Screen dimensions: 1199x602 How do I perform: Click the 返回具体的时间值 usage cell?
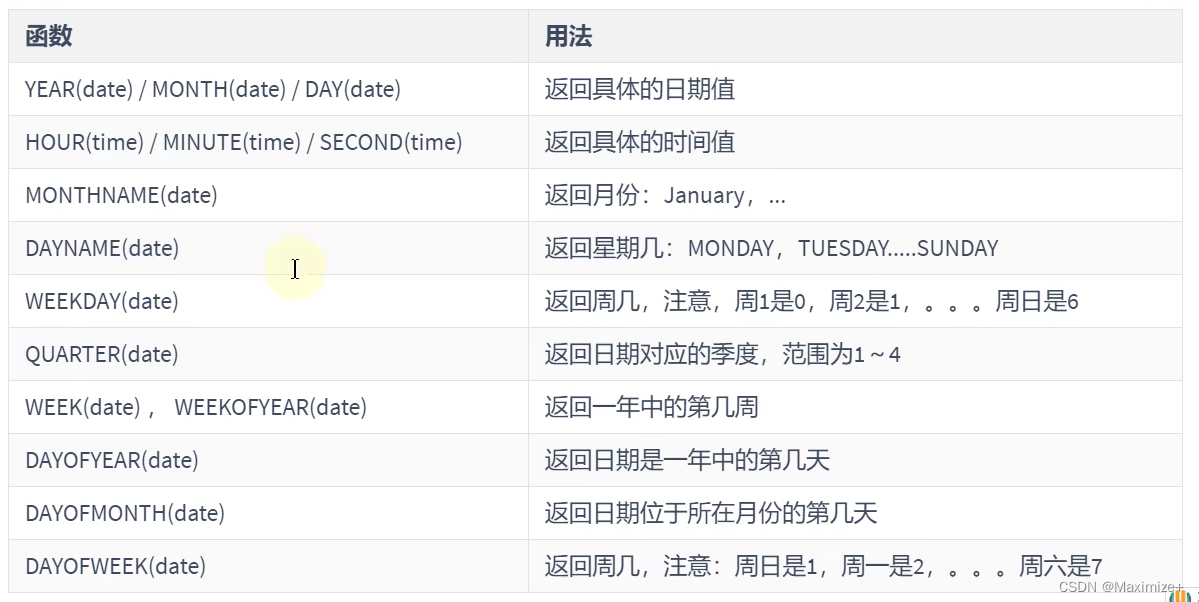tap(855, 142)
